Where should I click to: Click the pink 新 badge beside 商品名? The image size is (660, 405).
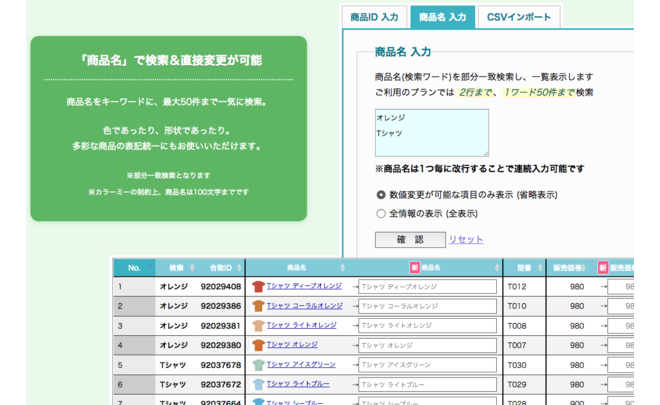coord(415,268)
